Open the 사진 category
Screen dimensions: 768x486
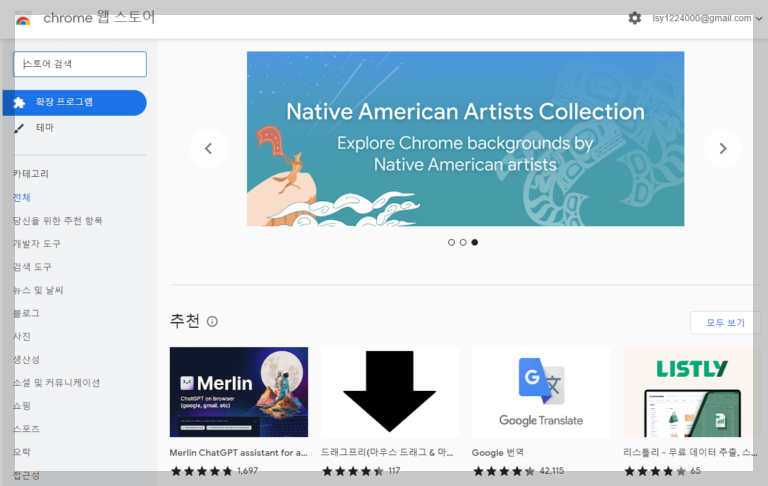pos(22,336)
